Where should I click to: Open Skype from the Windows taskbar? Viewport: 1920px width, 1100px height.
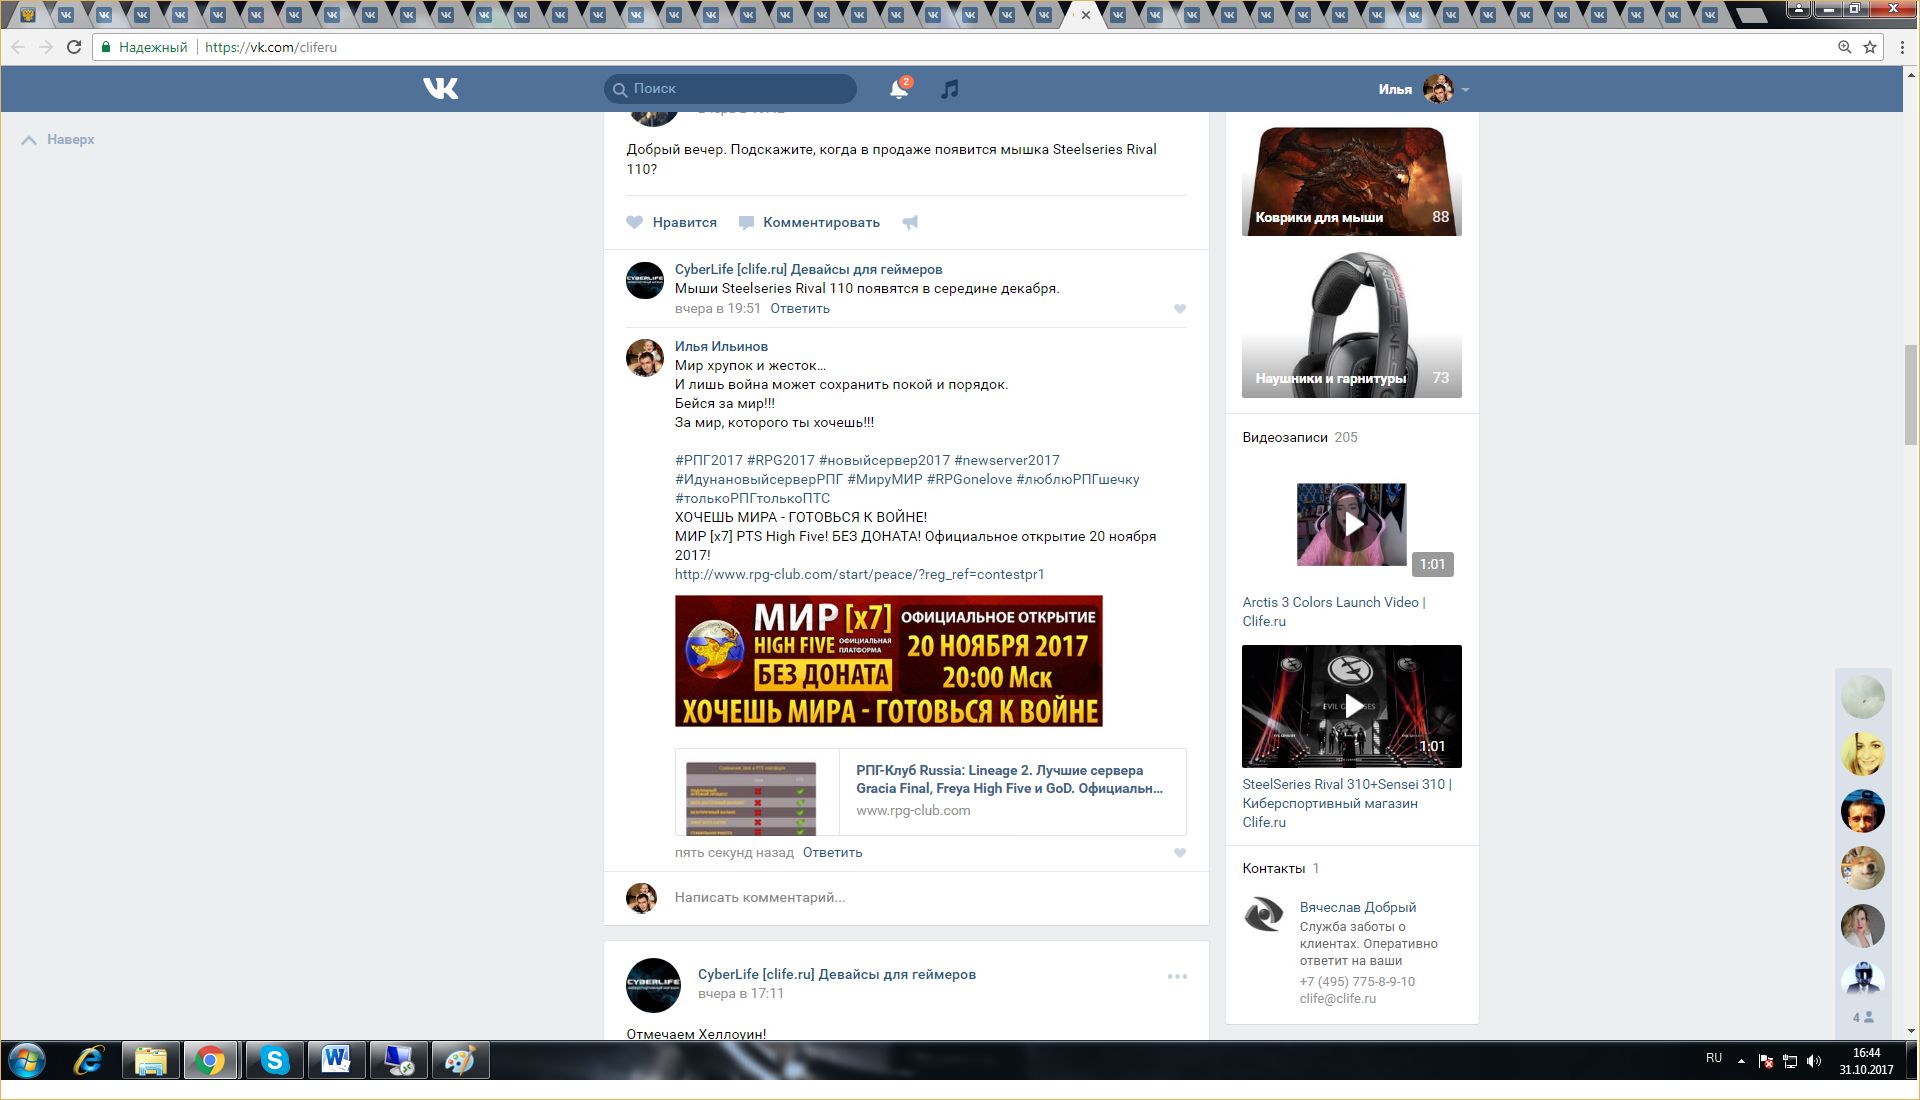[x=274, y=1060]
